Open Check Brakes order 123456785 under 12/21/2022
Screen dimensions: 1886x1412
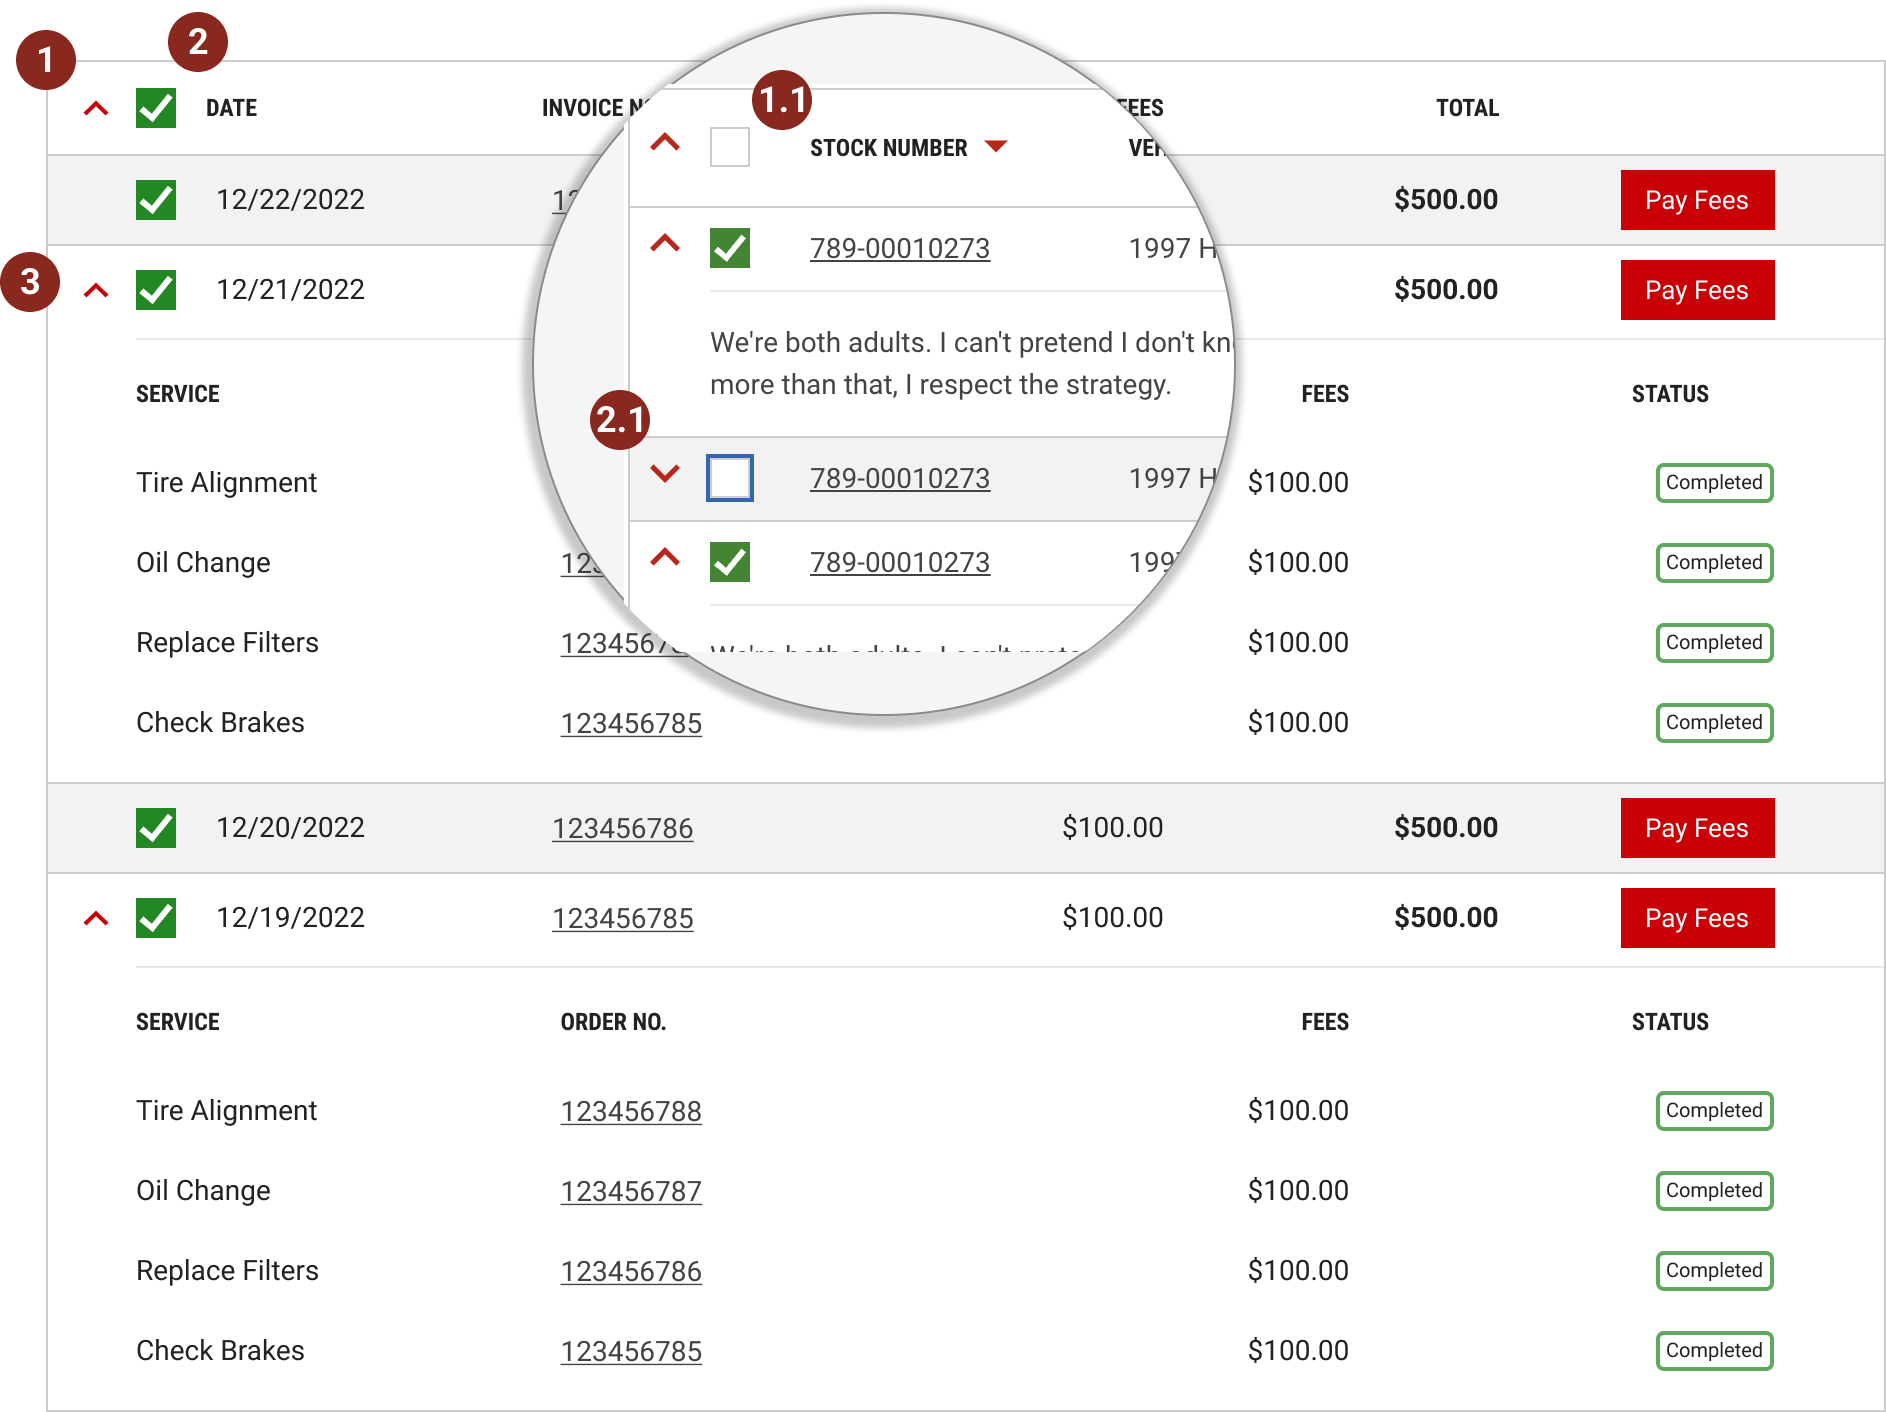631,723
